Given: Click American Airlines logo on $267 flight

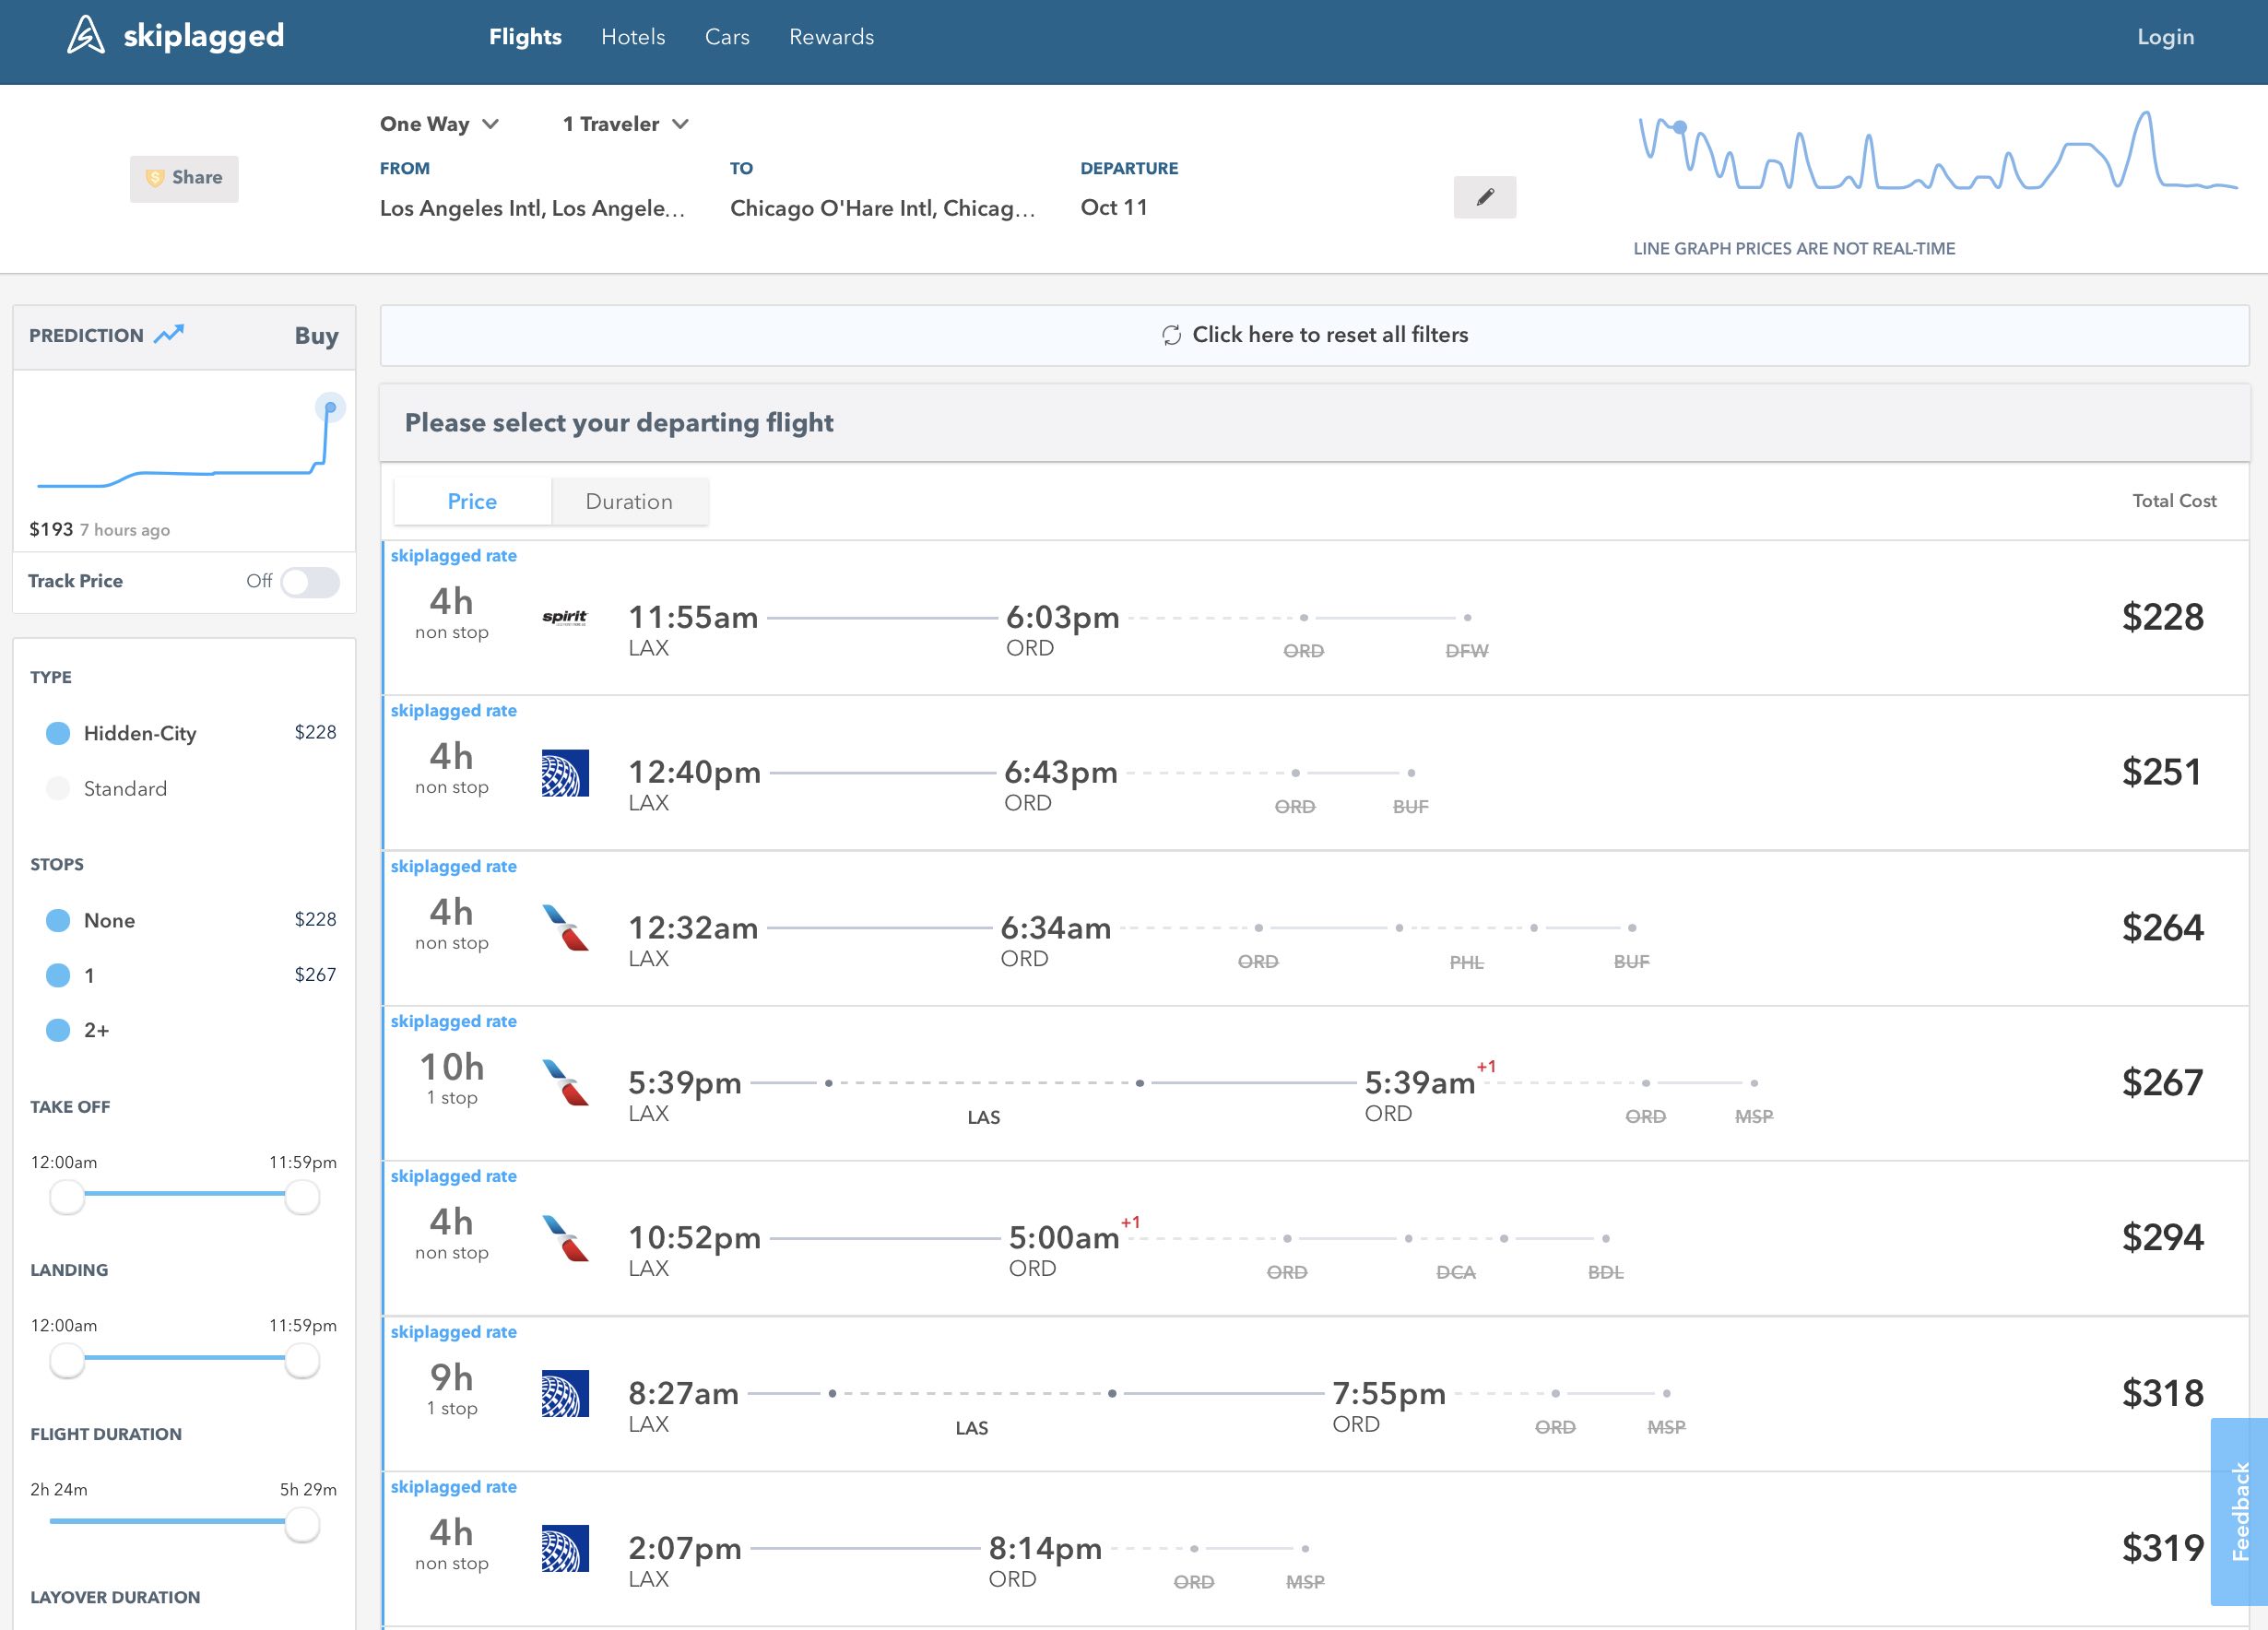Looking at the screenshot, I should (565, 1083).
